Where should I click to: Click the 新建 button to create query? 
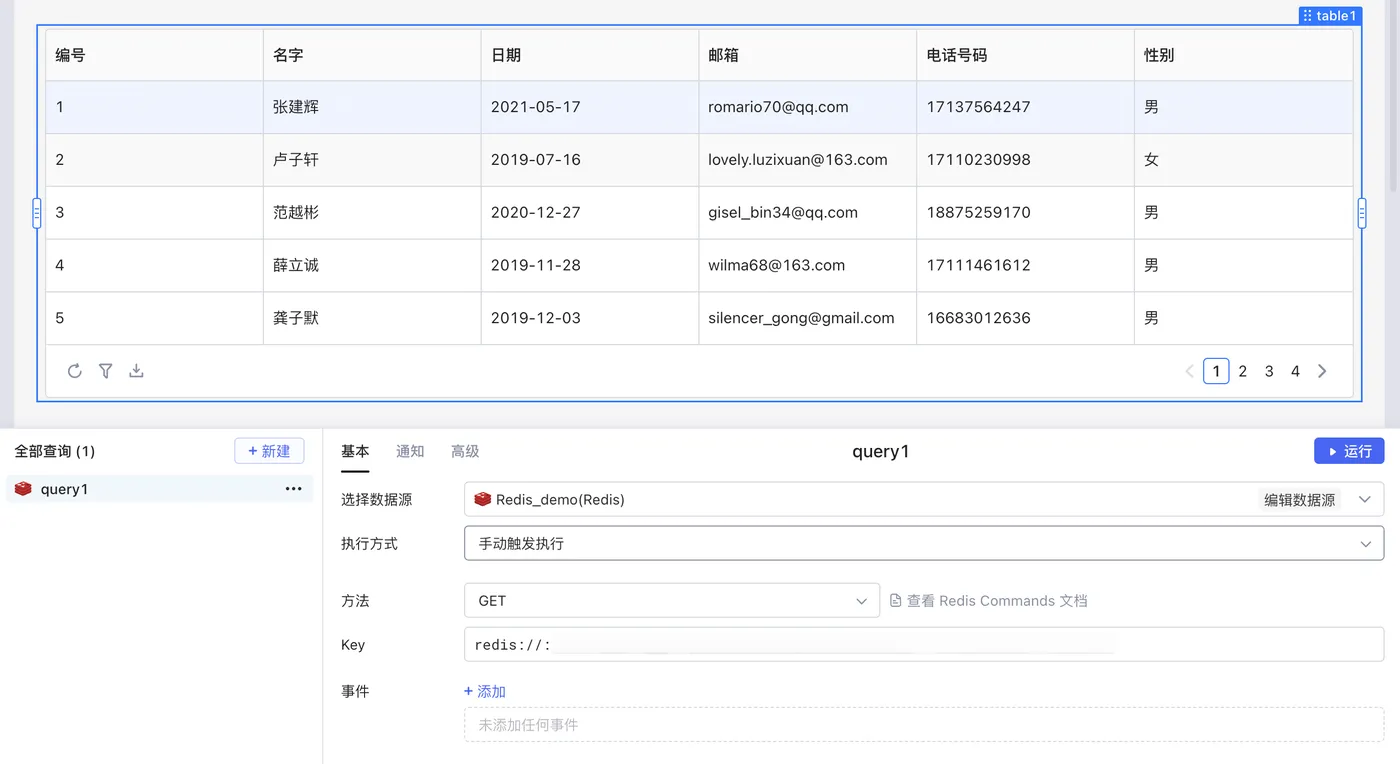click(269, 451)
